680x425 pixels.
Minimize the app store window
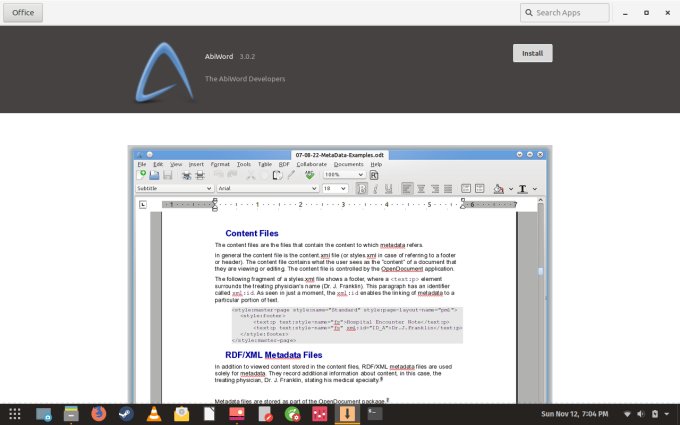click(x=625, y=13)
